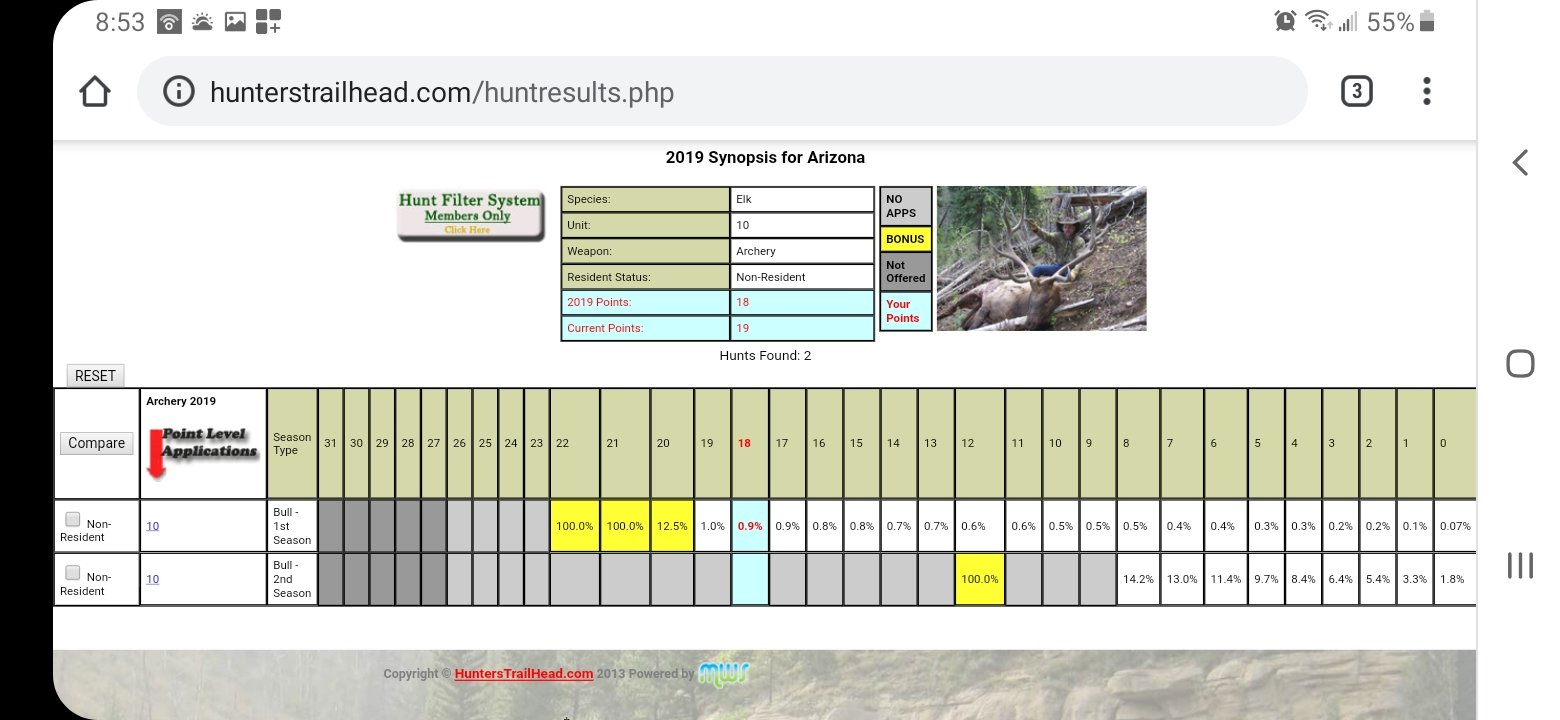Click the MWS powered-by logo
The height and width of the screenshot is (720, 1560).
tap(724, 672)
